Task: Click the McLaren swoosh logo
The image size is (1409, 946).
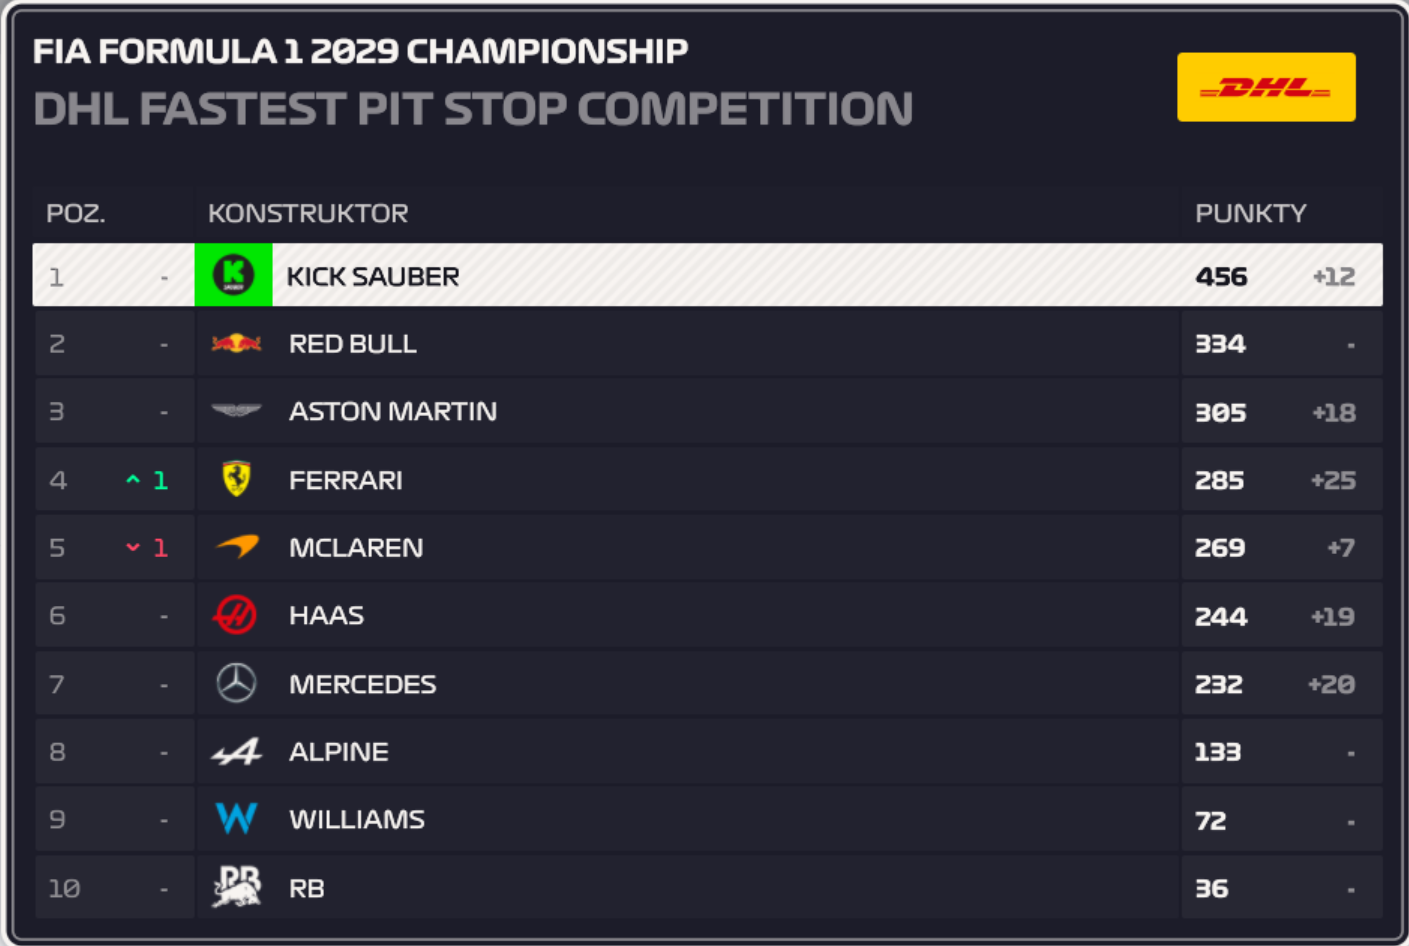Action: pos(238,546)
